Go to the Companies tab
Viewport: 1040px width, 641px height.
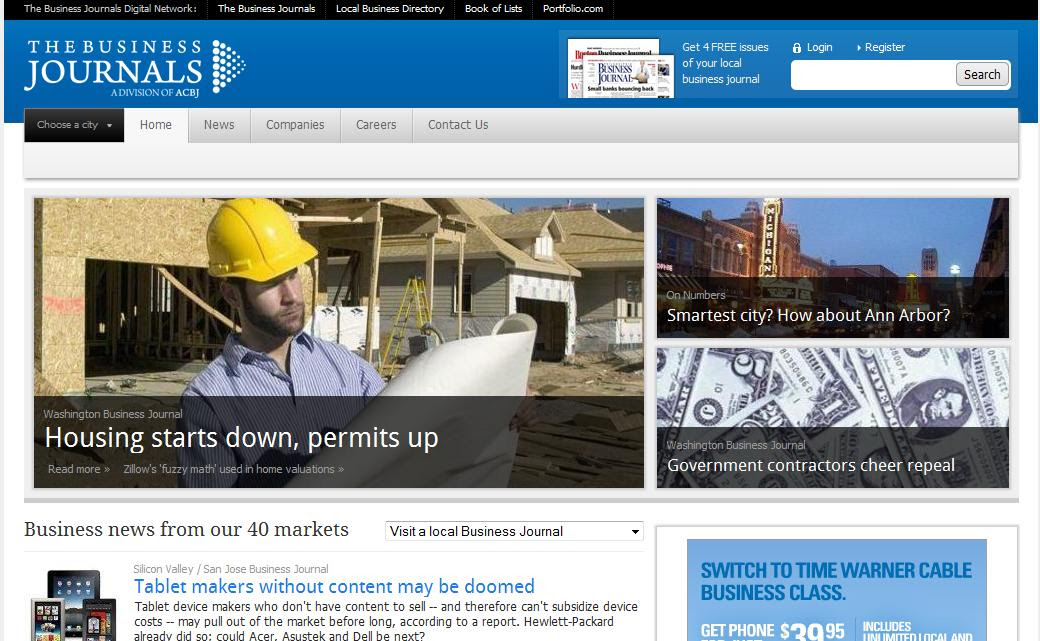click(x=295, y=125)
